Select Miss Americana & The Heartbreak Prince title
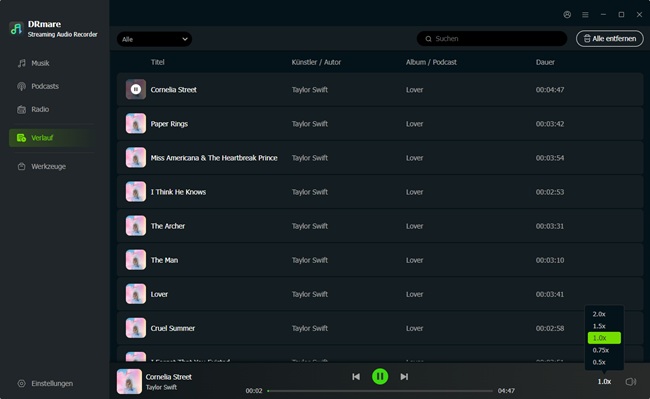Viewport: 650px width, 399px height. pos(214,158)
